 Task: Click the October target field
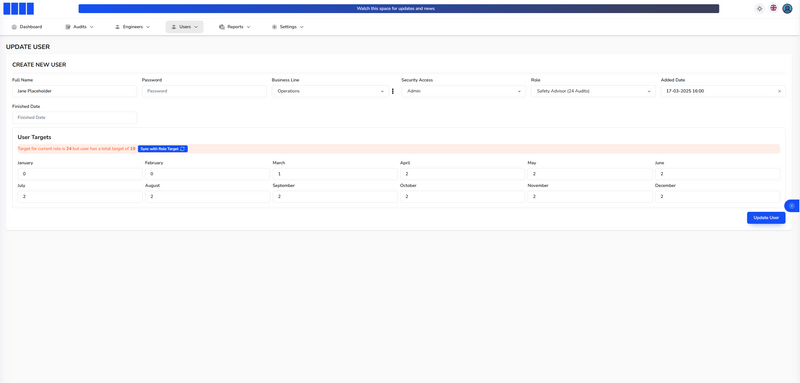click(462, 196)
